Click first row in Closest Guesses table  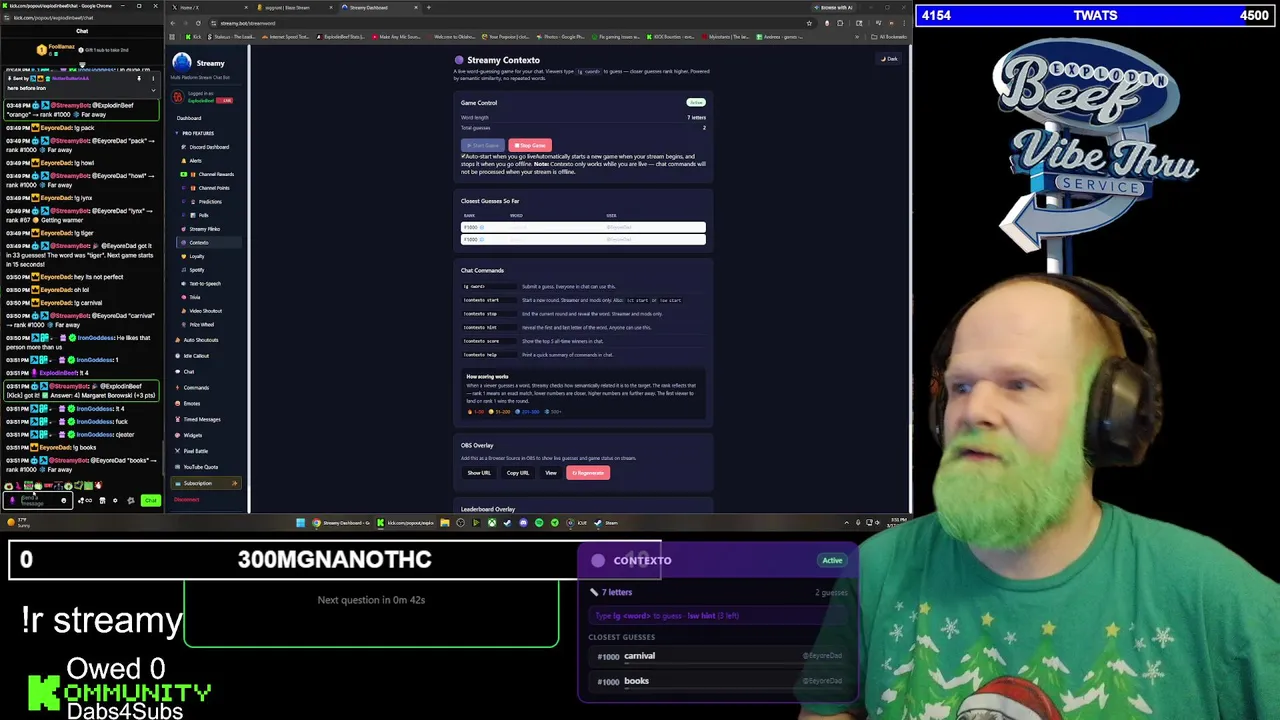point(583,227)
